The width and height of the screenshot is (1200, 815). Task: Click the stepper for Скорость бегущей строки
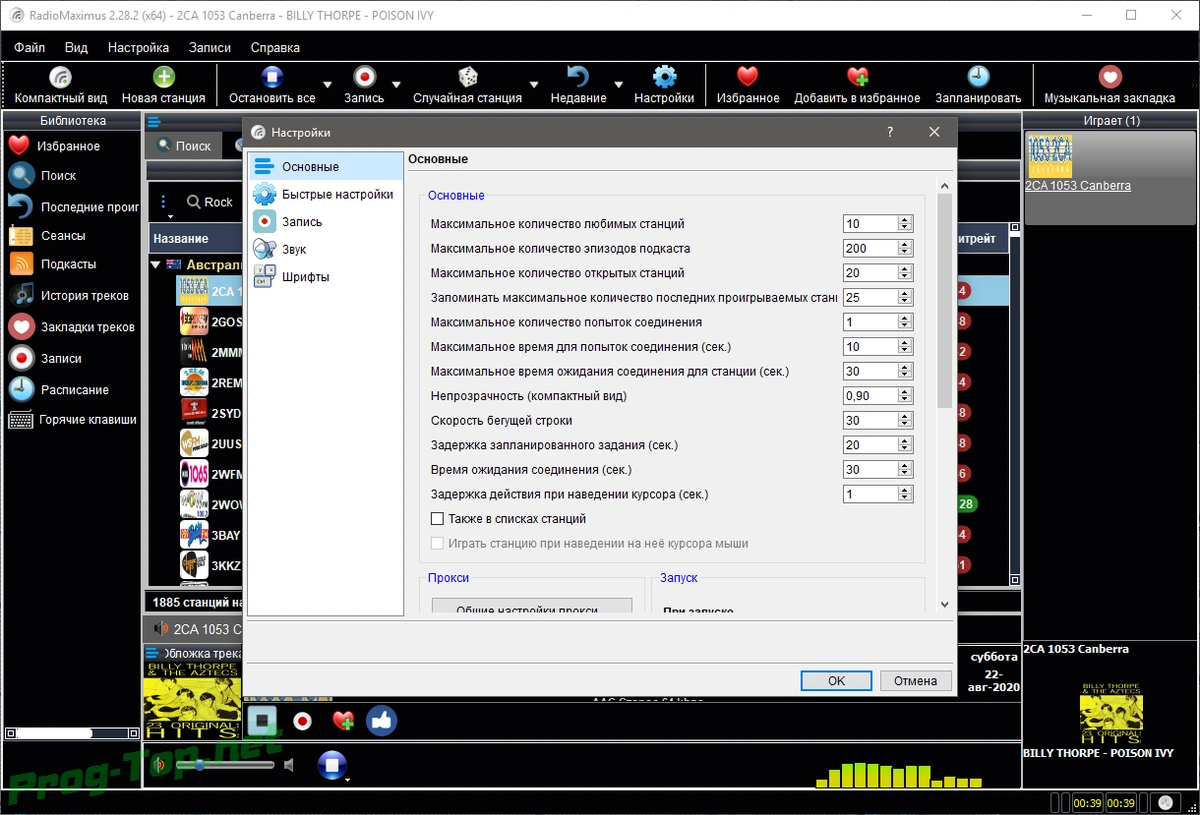(905, 420)
